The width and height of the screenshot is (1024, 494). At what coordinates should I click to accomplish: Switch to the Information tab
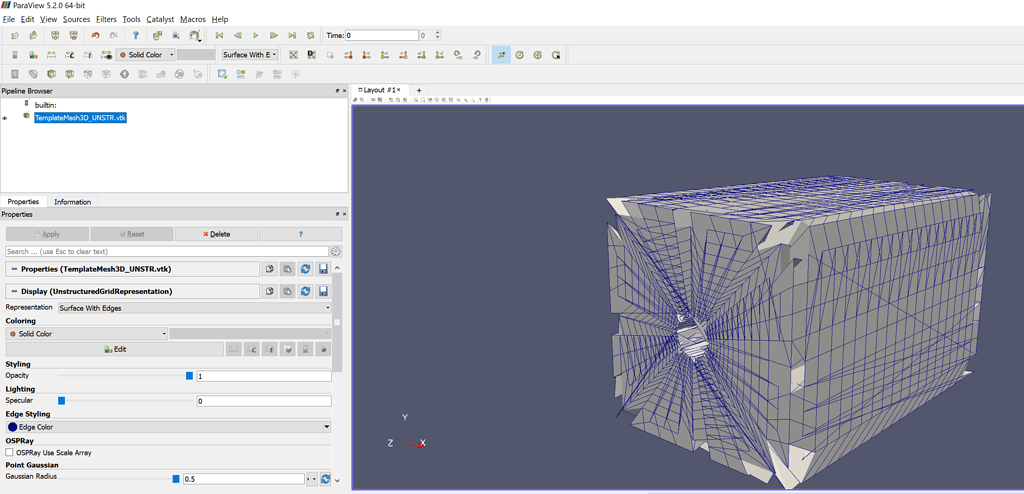pos(72,202)
